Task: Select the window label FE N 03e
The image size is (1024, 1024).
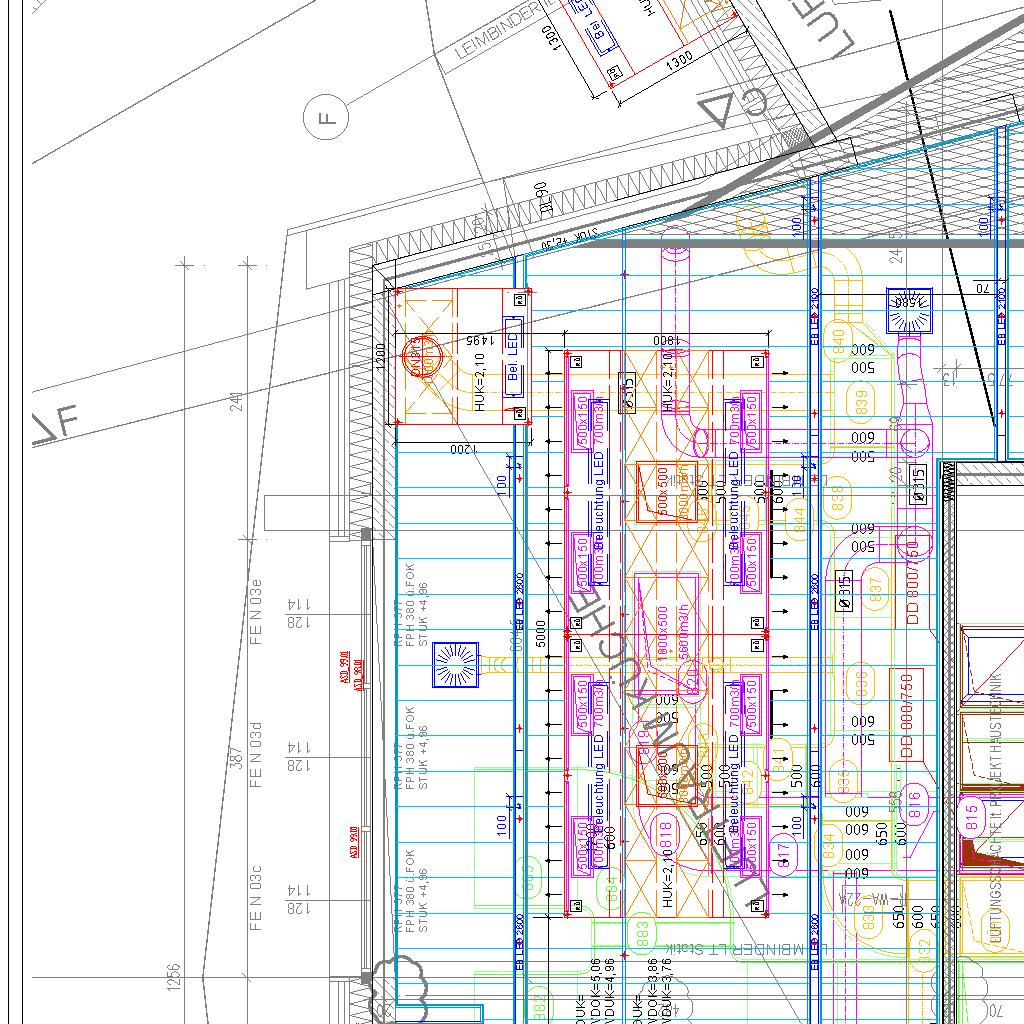Action: coord(257,611)
